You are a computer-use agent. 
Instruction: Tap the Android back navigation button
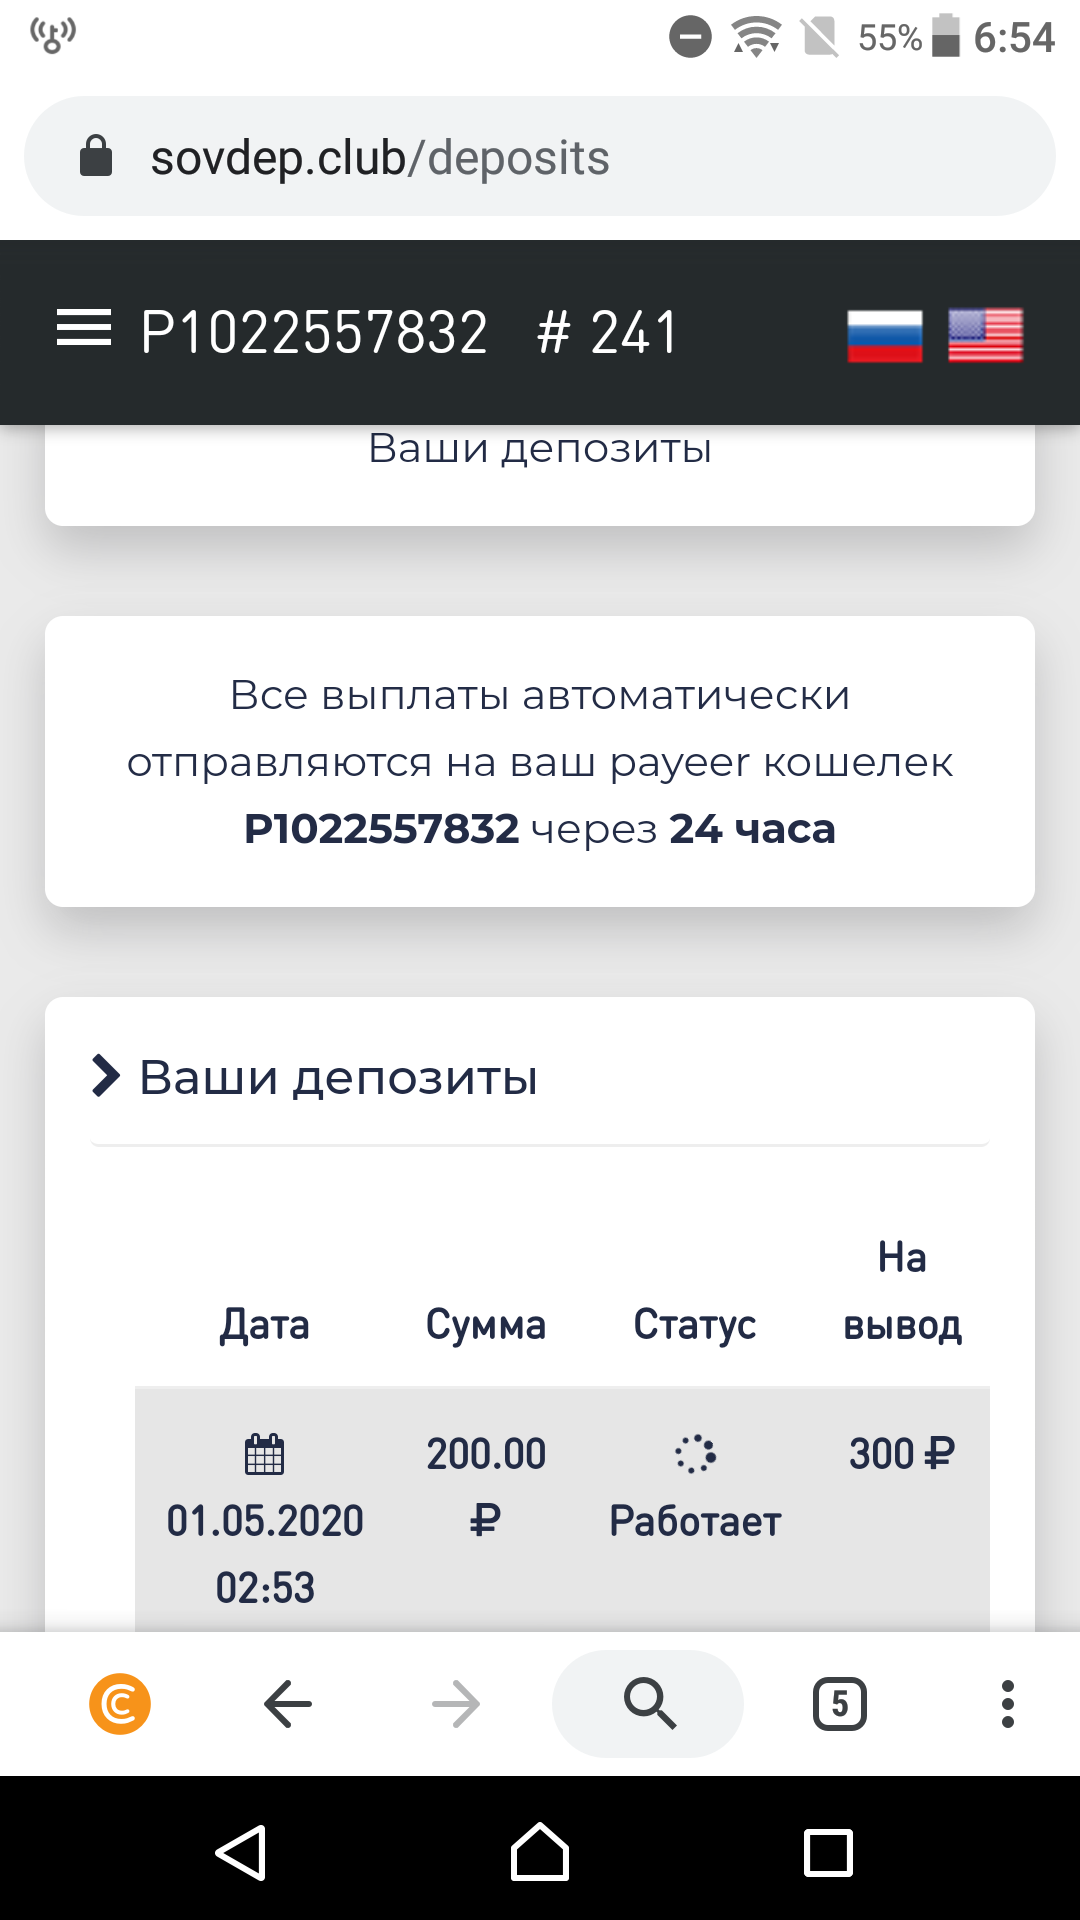click(x=241, y=1853)
